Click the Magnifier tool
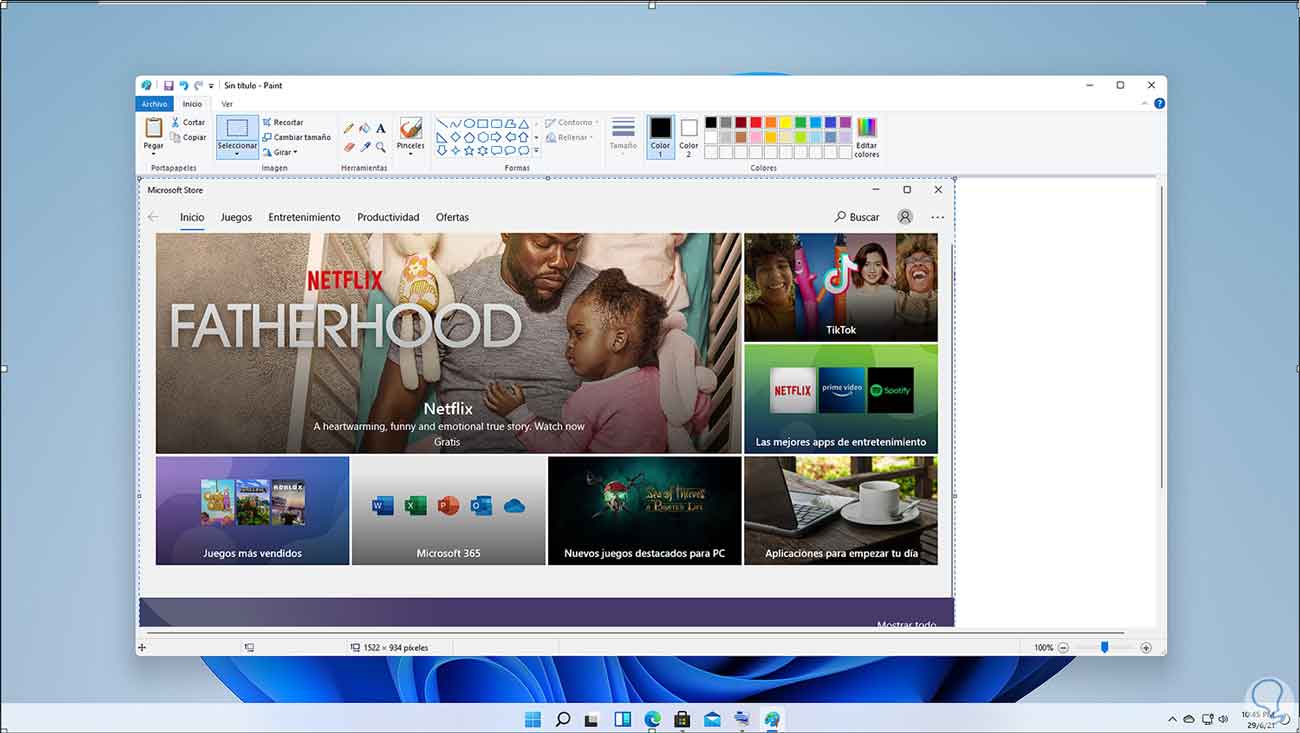This screenshot has width=1300, height=733. click(x=381, y=147)
